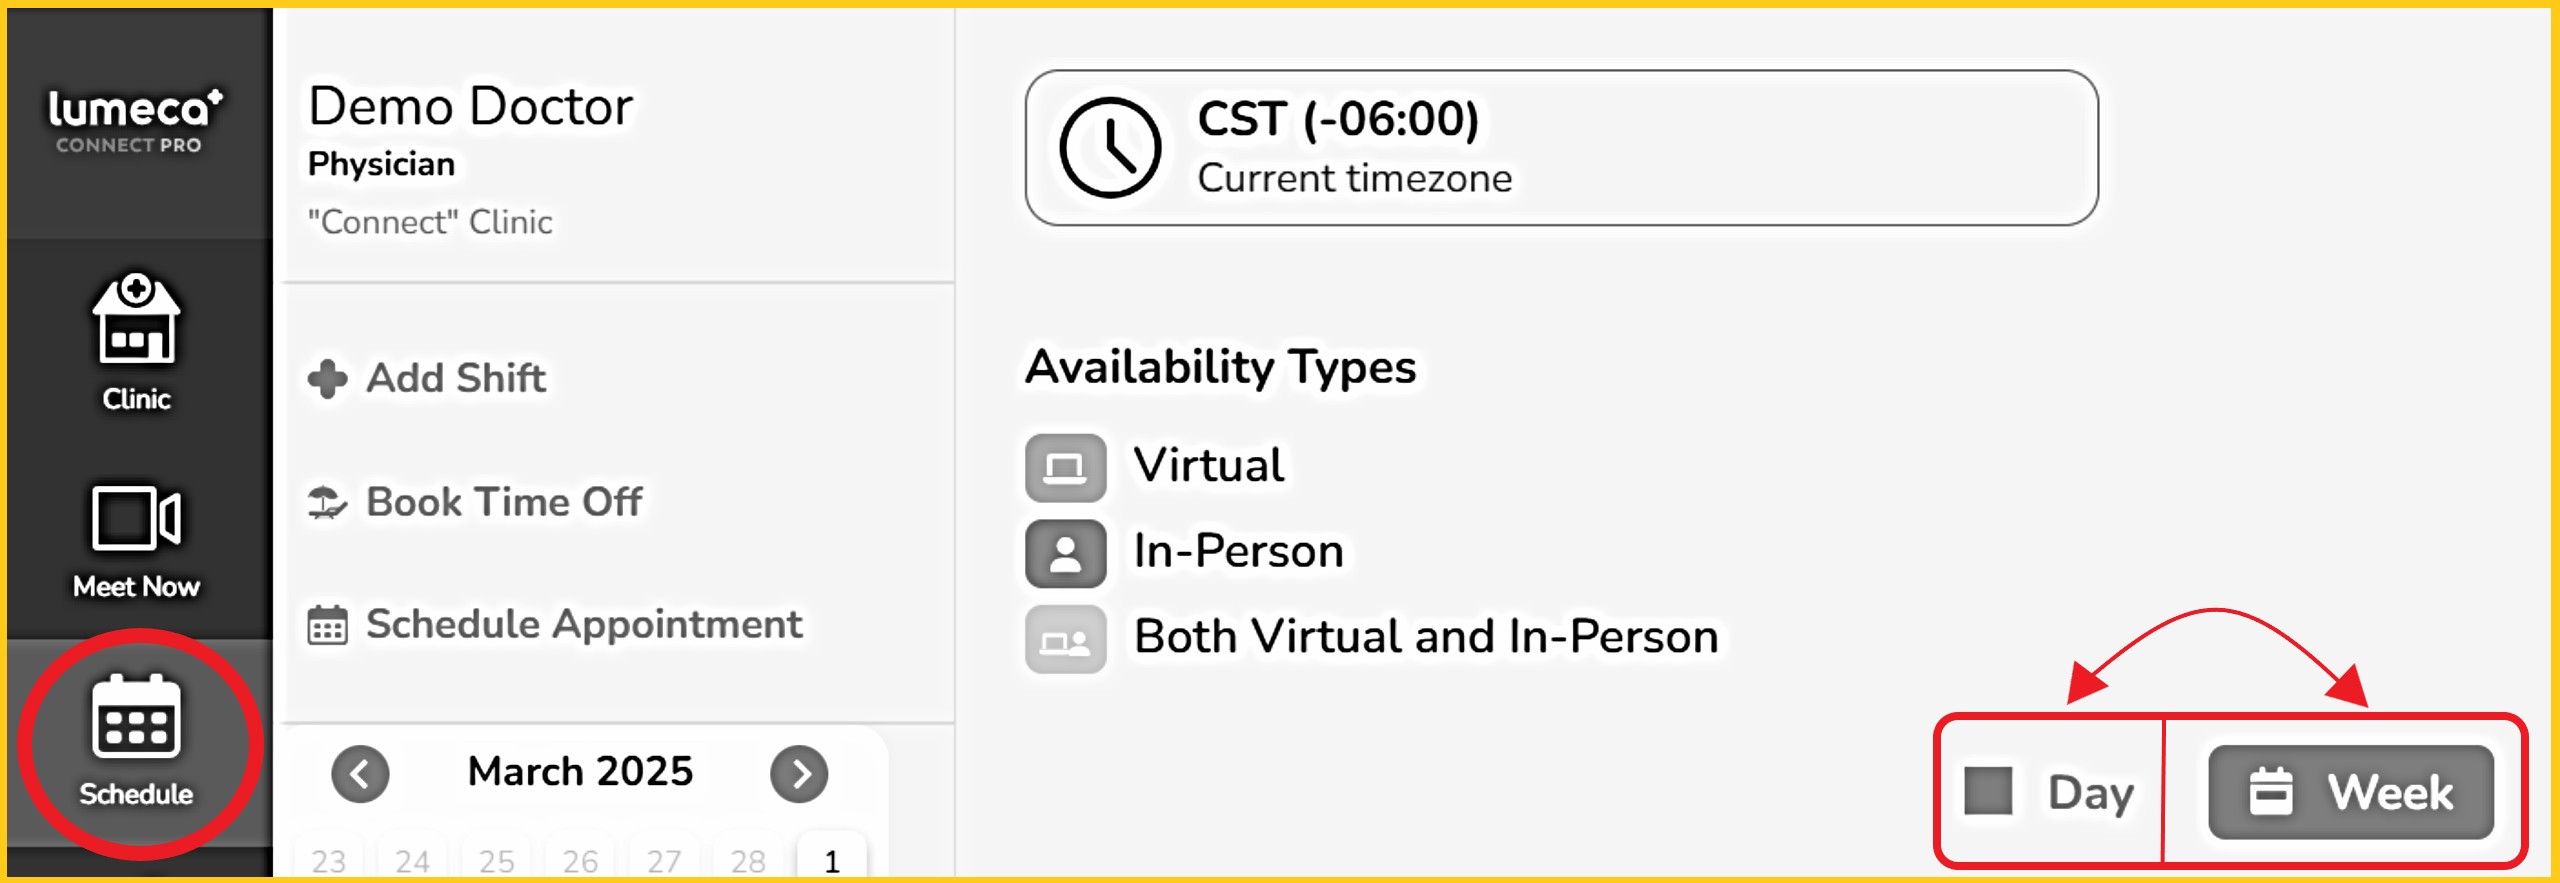This screenshot has width=2560, height=883.
Task: Click the Lumeca Connect Pro logo
Action: click(x=136, y=120)
